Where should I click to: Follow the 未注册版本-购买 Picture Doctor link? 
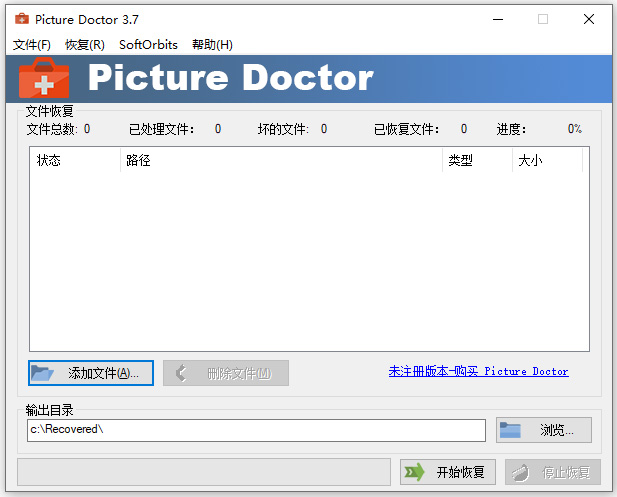click(x=478, y=371)
